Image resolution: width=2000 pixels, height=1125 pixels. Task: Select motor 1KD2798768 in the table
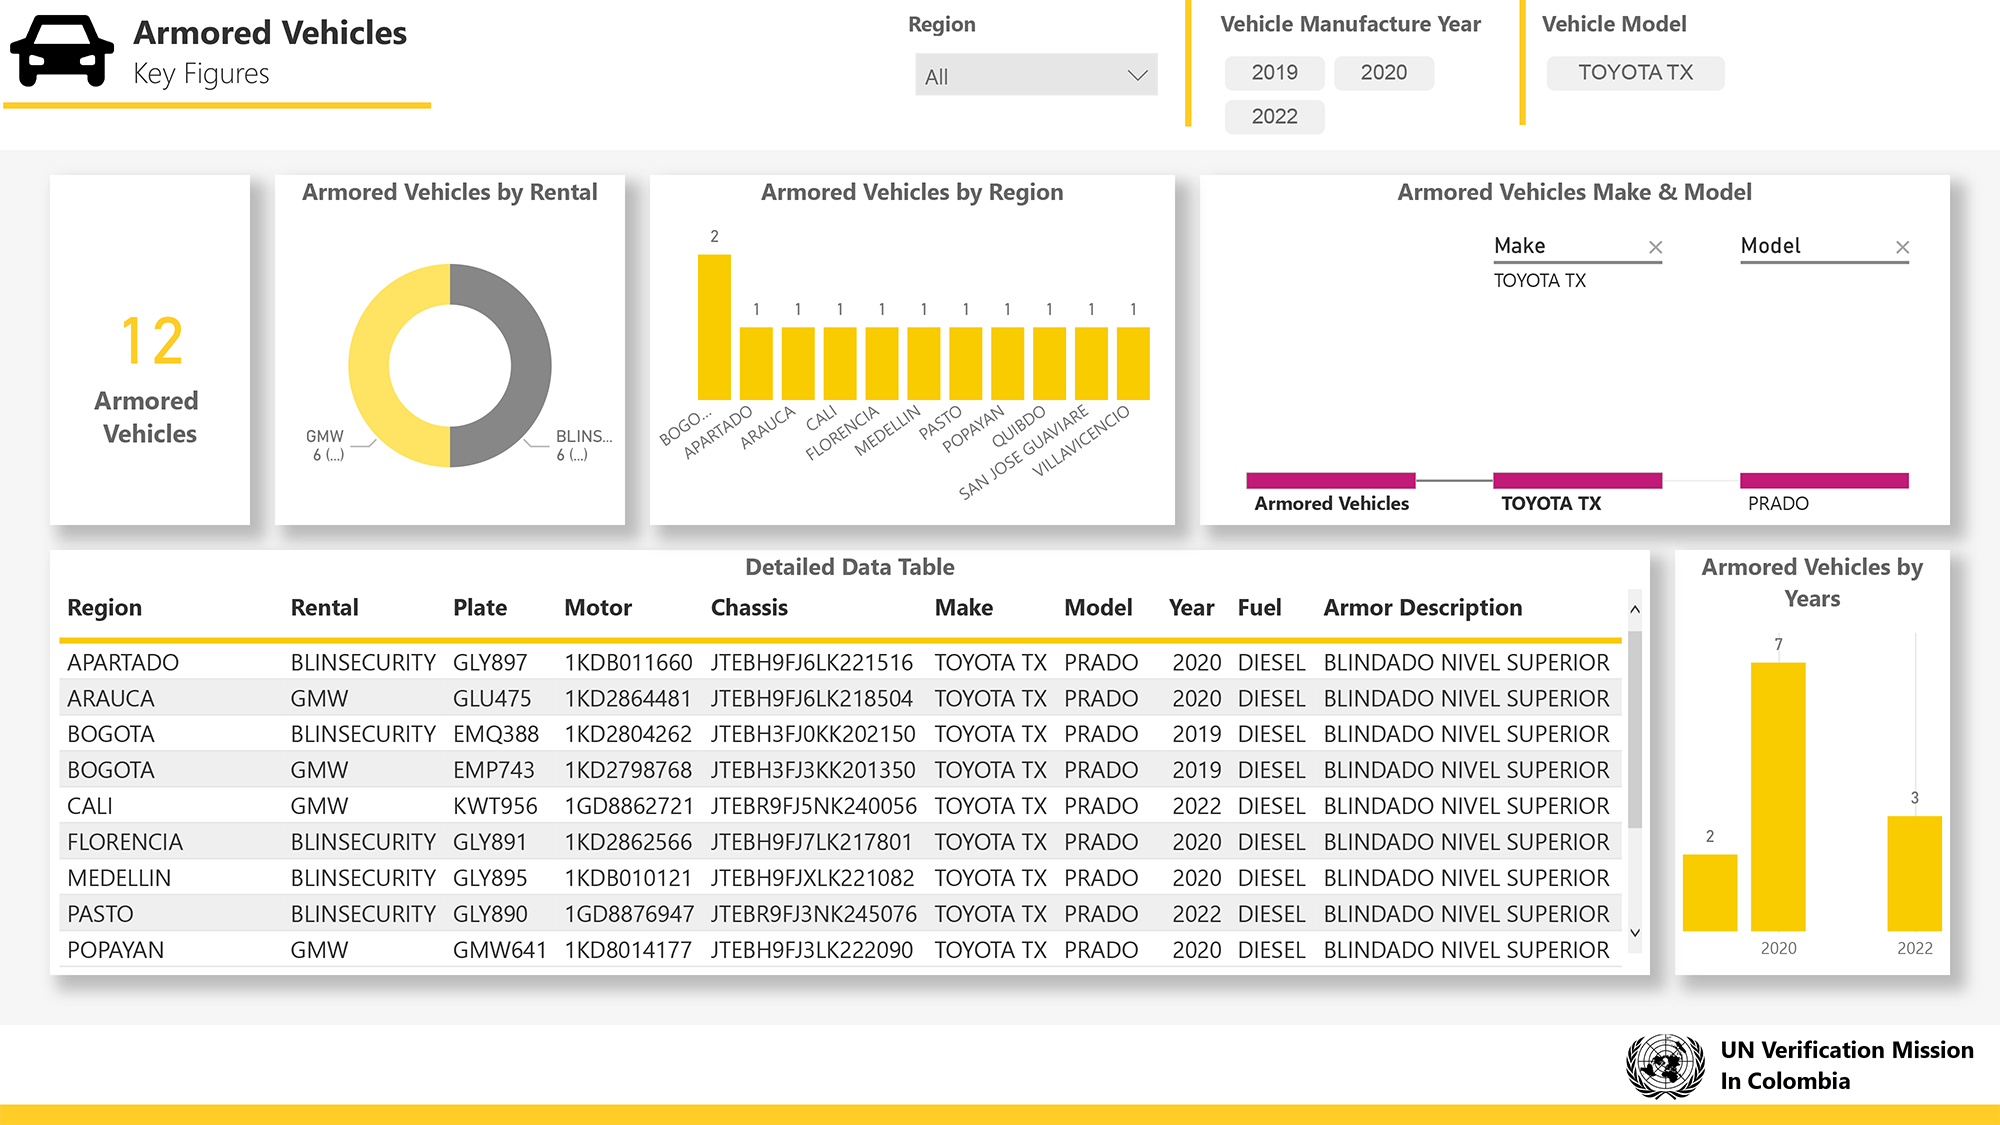pyautogui.click(x=628, y=771)
